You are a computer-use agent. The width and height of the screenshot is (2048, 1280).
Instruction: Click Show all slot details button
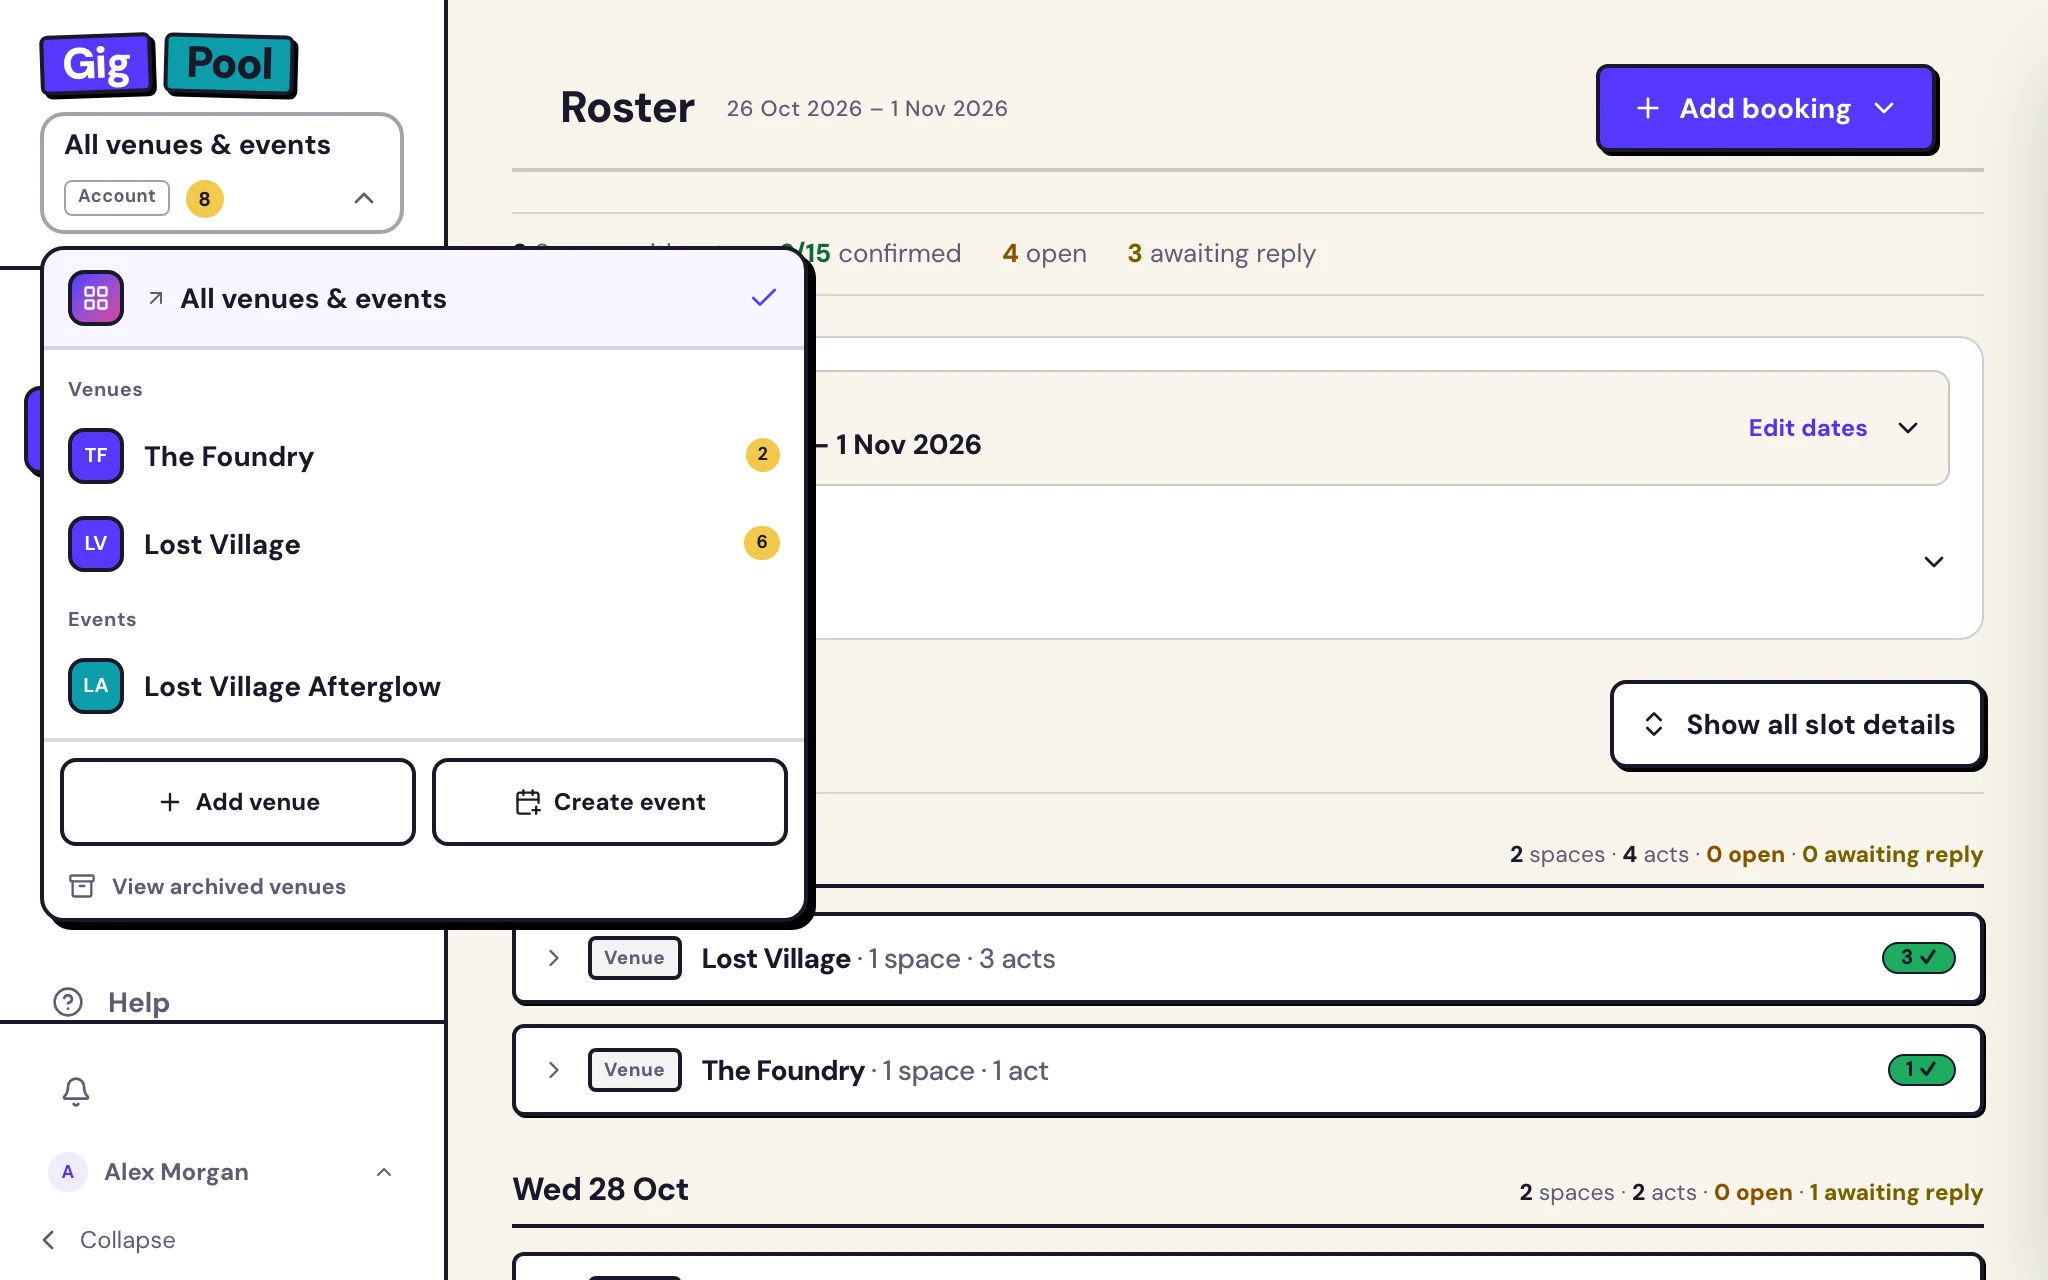[1798, 725]
